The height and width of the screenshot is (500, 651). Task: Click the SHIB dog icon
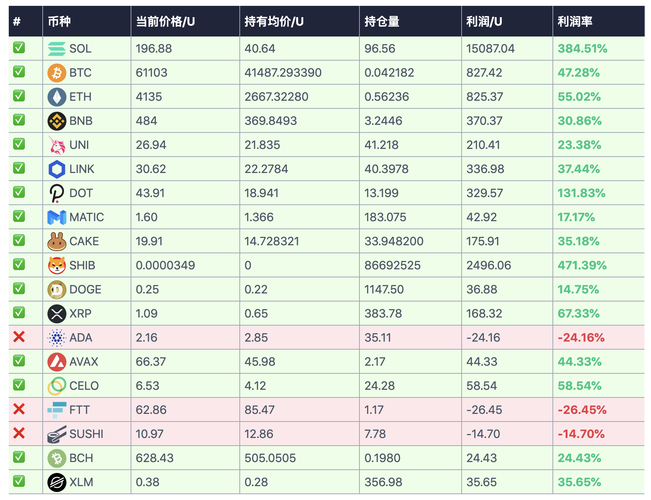click(56, 265)
